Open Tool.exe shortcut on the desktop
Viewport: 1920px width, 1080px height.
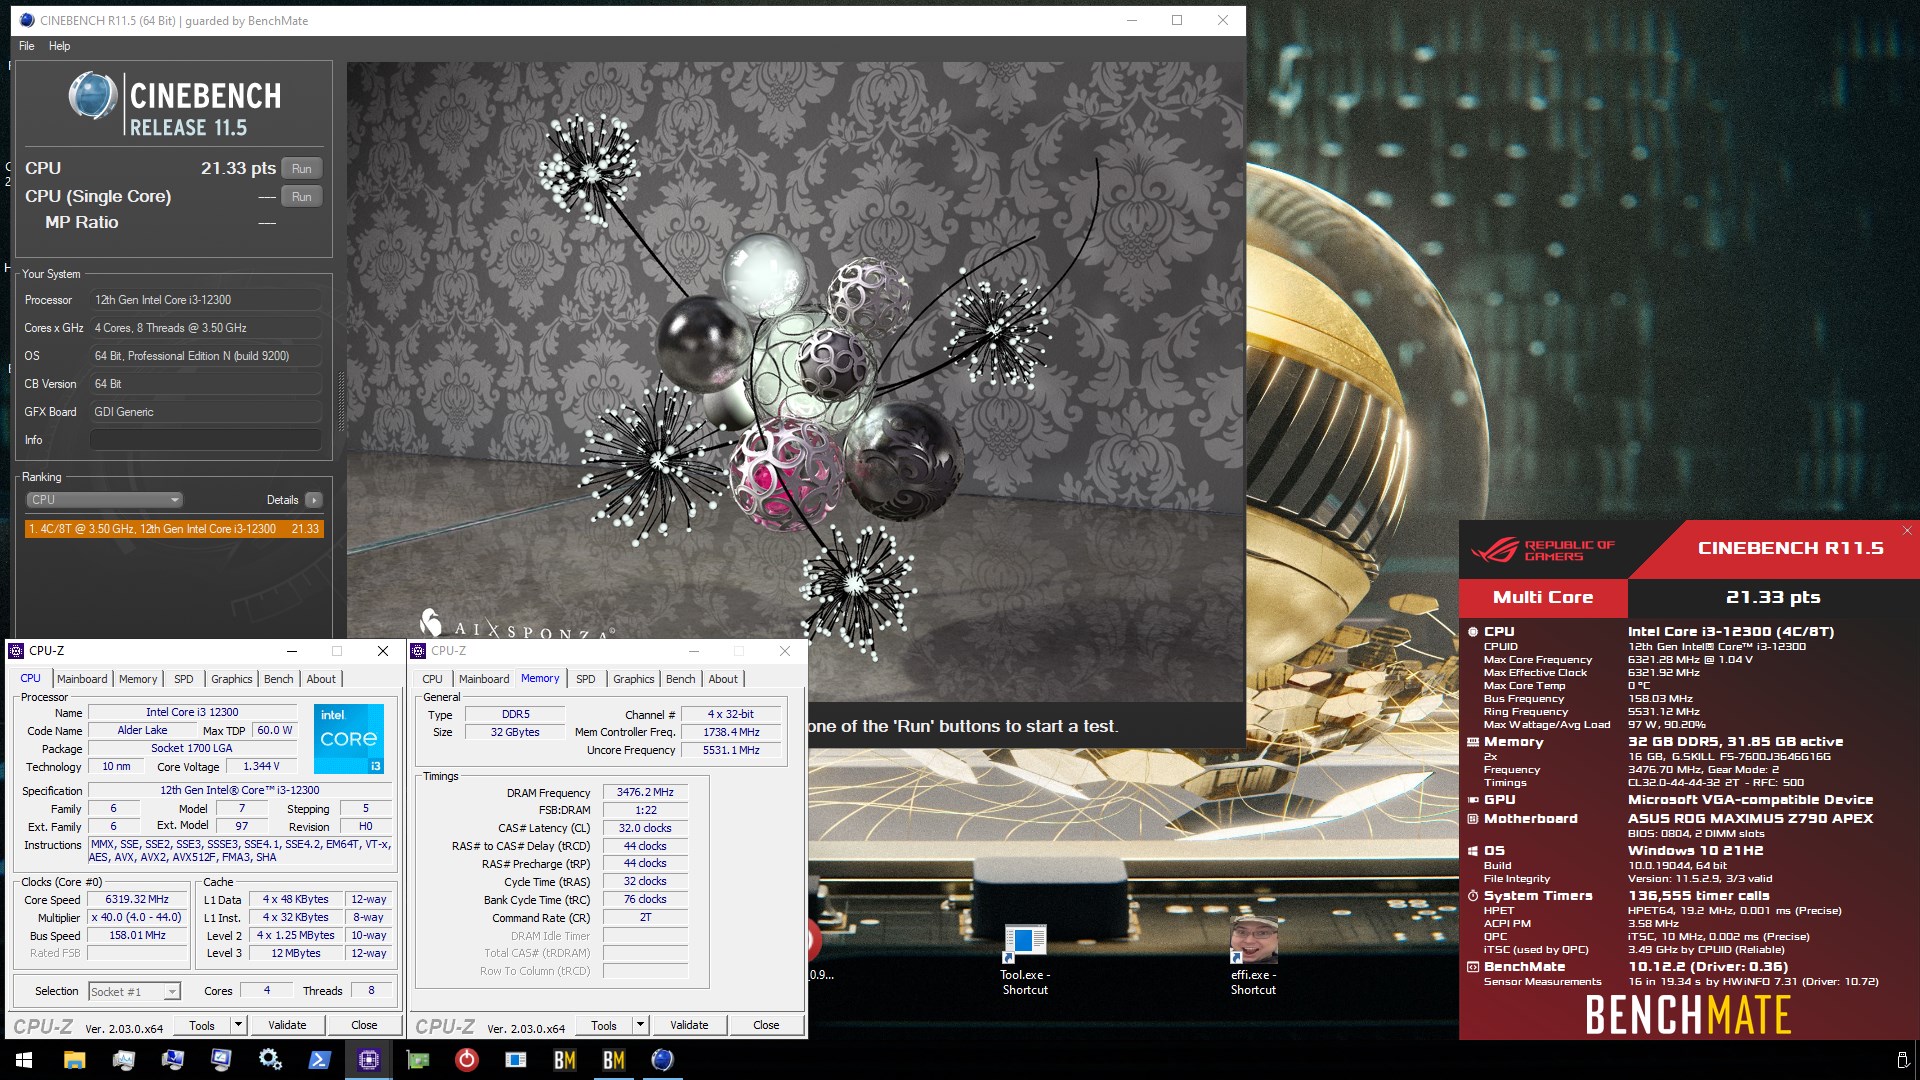1025,958
